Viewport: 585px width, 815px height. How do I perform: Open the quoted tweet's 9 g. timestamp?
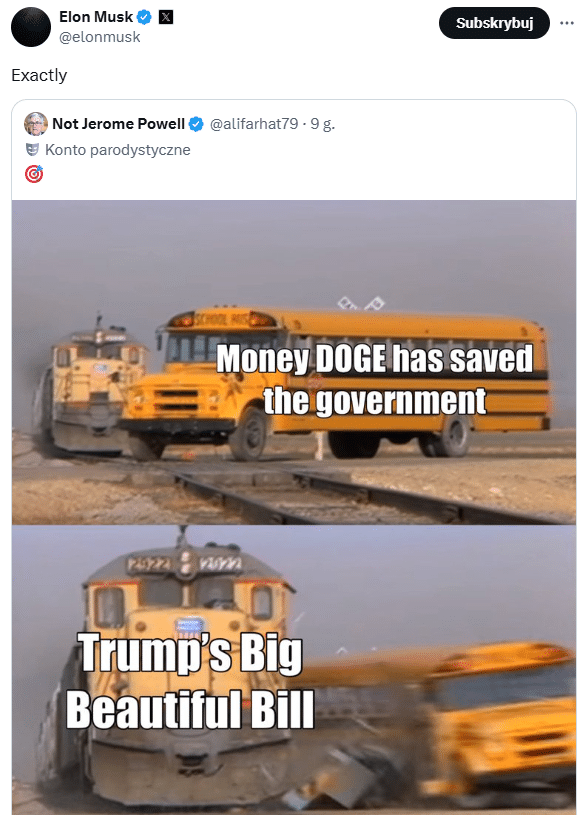point(322,124)
